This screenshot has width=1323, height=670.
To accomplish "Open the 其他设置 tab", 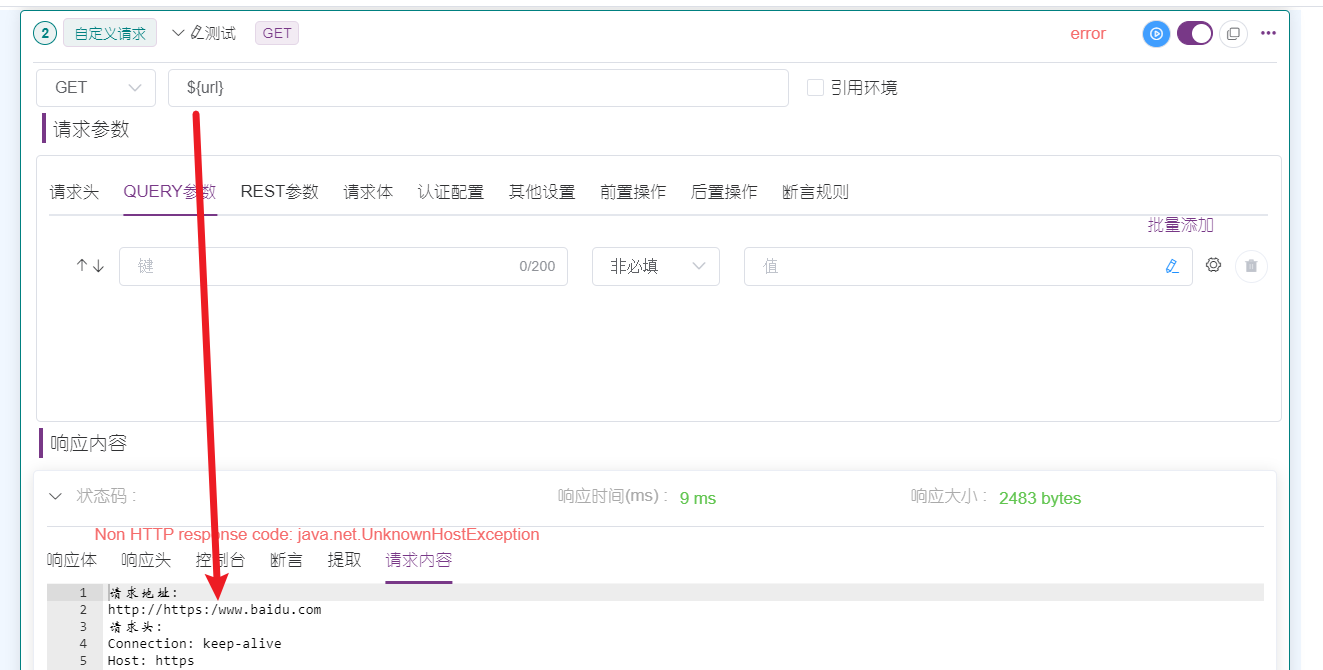I will tap(542, 192).
